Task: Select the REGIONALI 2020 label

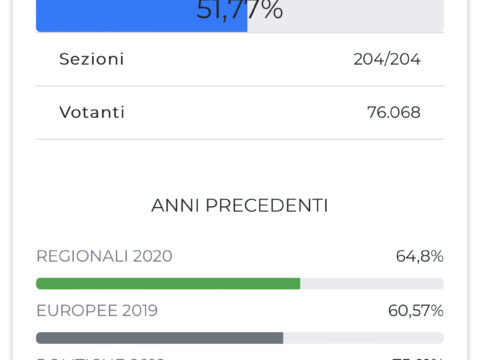Action: point(104,256)
